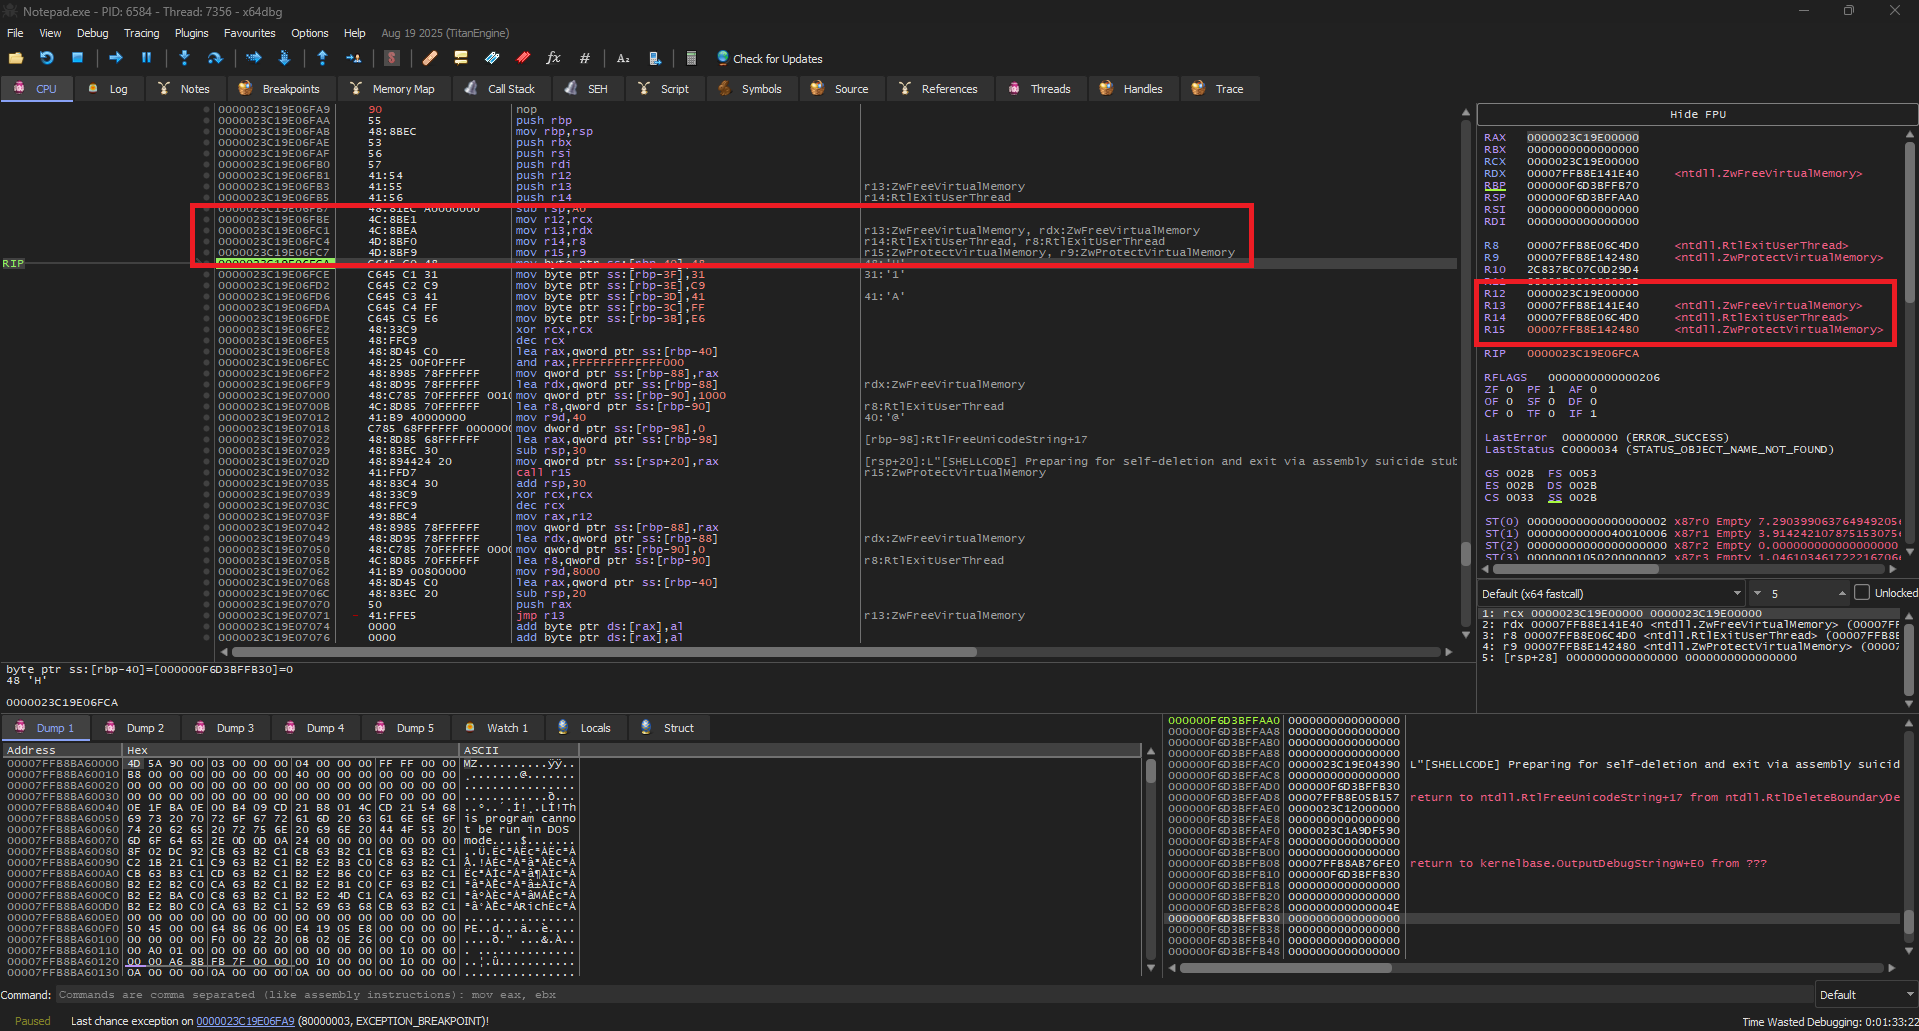This screenshot has height=1031, width=1919.
Task: Open the Command type Default dropdown
Action: (1865, 995)
